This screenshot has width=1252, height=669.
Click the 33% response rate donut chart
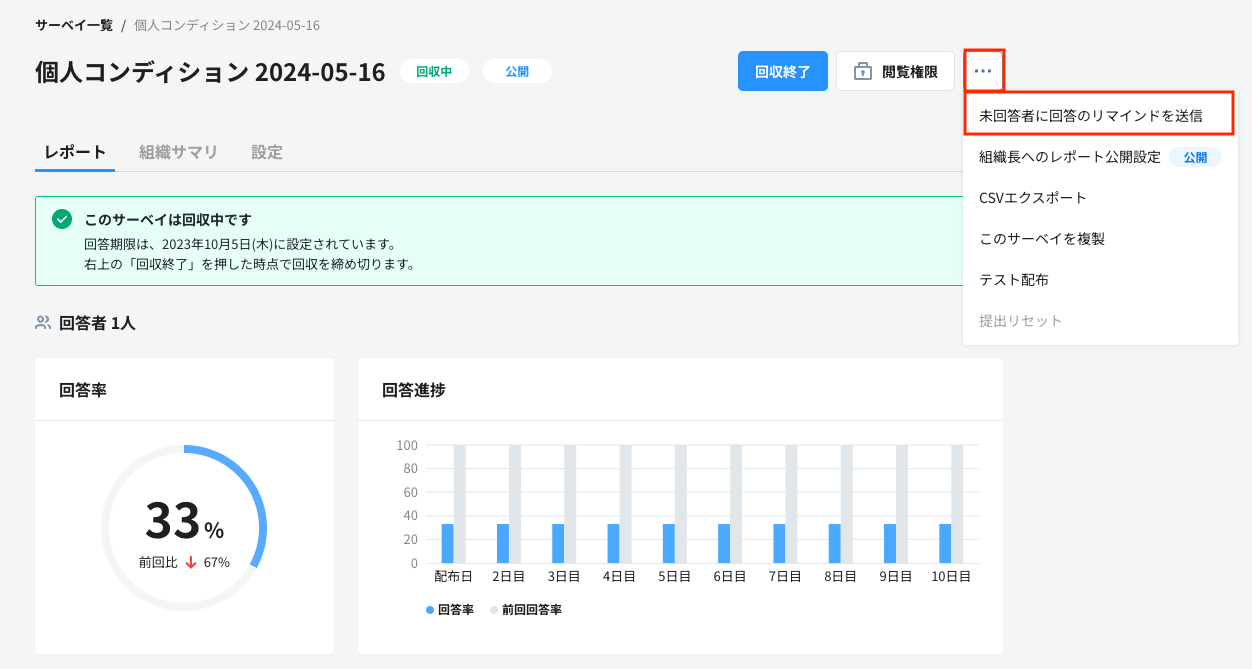pos(184,527)
